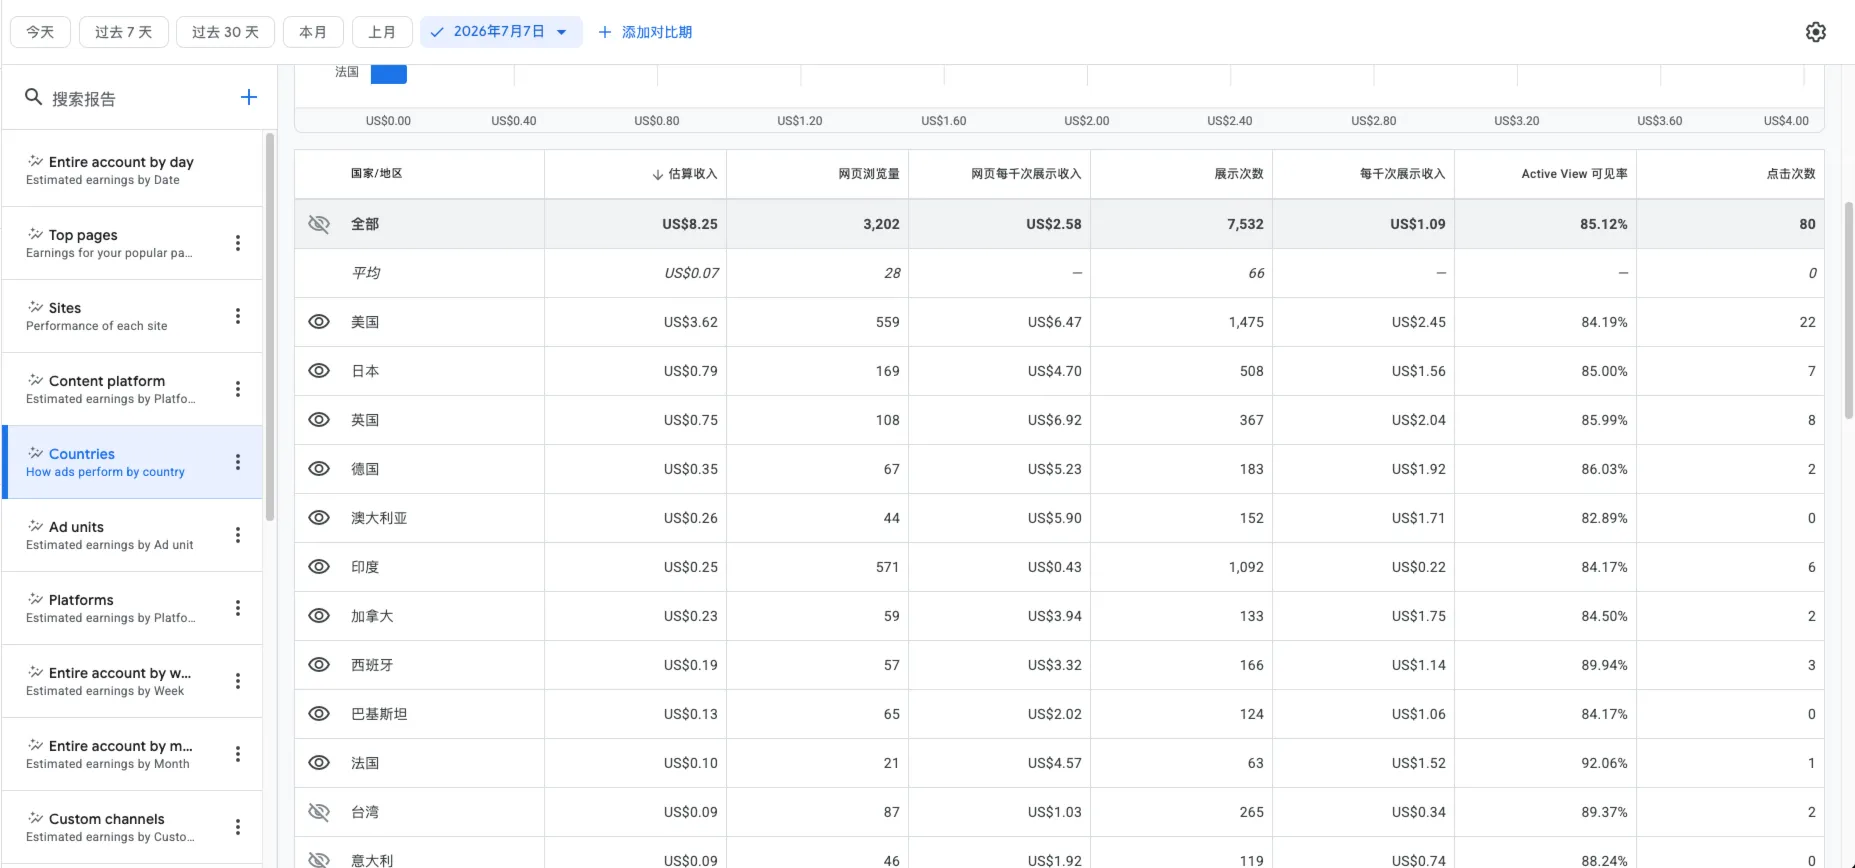Sort table by Active View 可见率 column
The image size is (1855, 868).
[1574, 174]
